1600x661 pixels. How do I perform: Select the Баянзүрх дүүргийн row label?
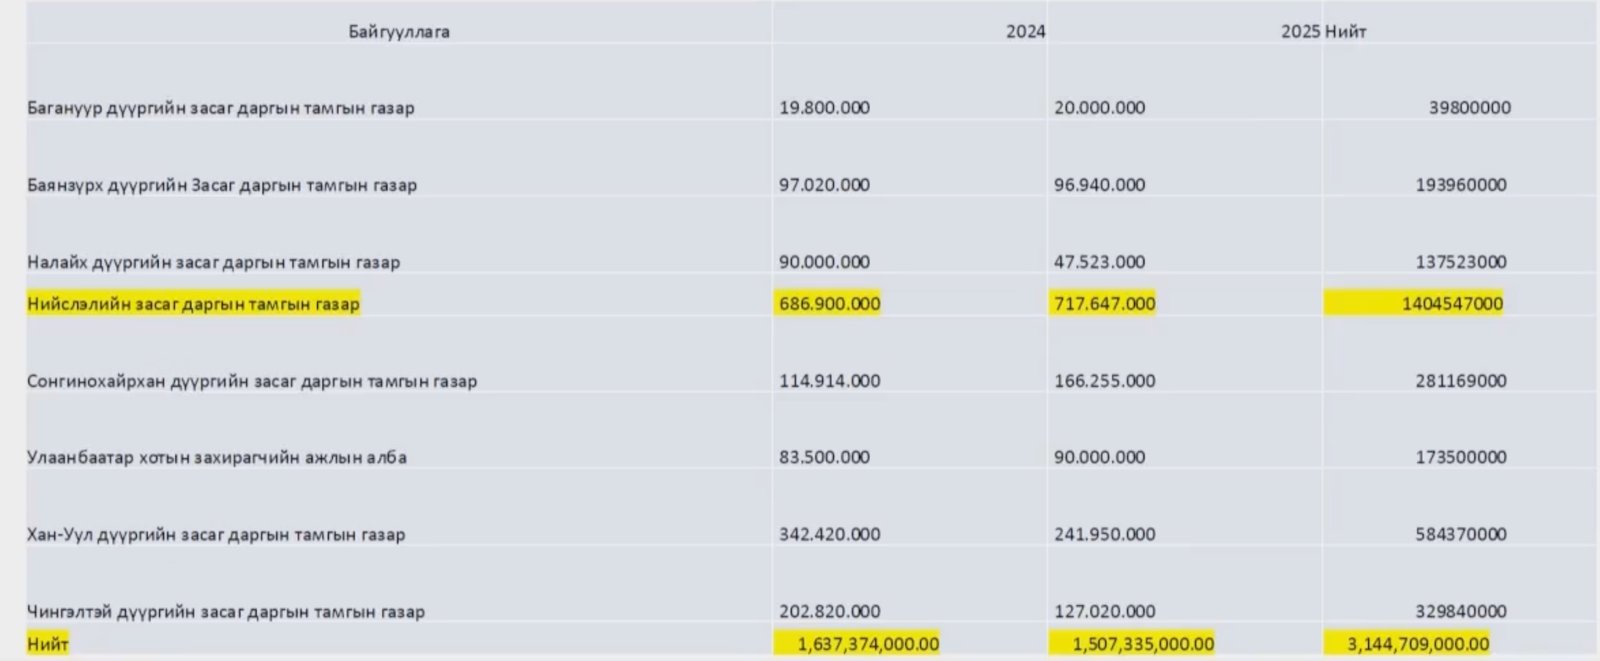click(222, 185)
